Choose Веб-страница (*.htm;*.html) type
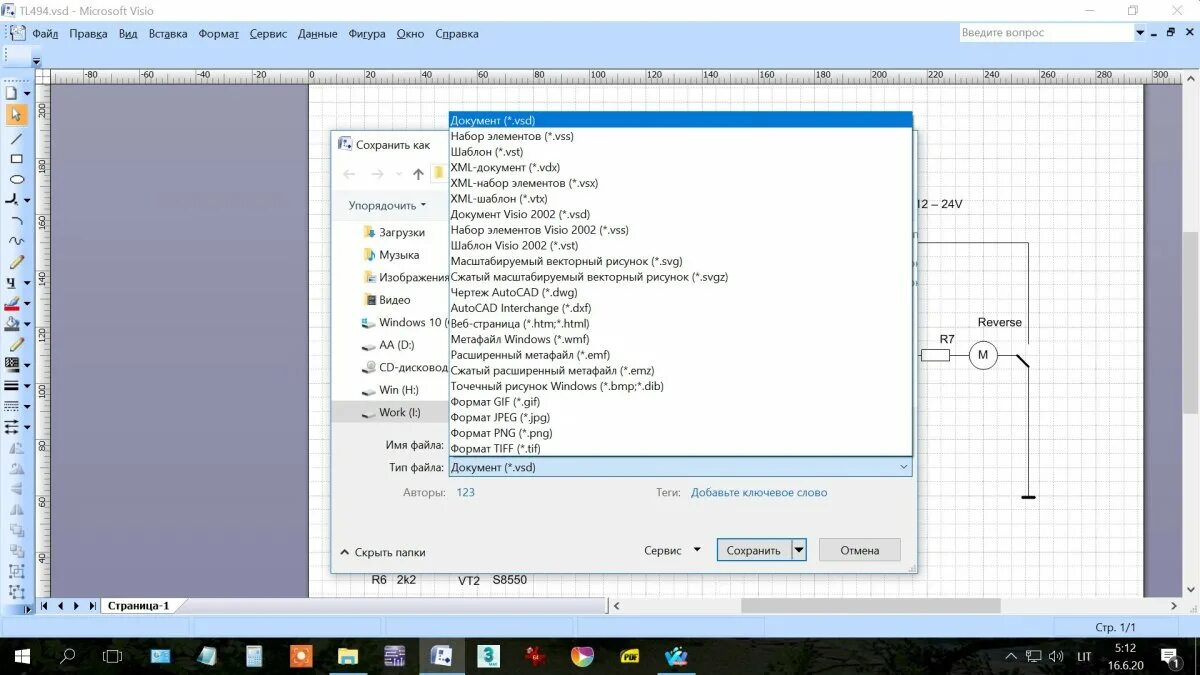 click(x=681, y=324)
